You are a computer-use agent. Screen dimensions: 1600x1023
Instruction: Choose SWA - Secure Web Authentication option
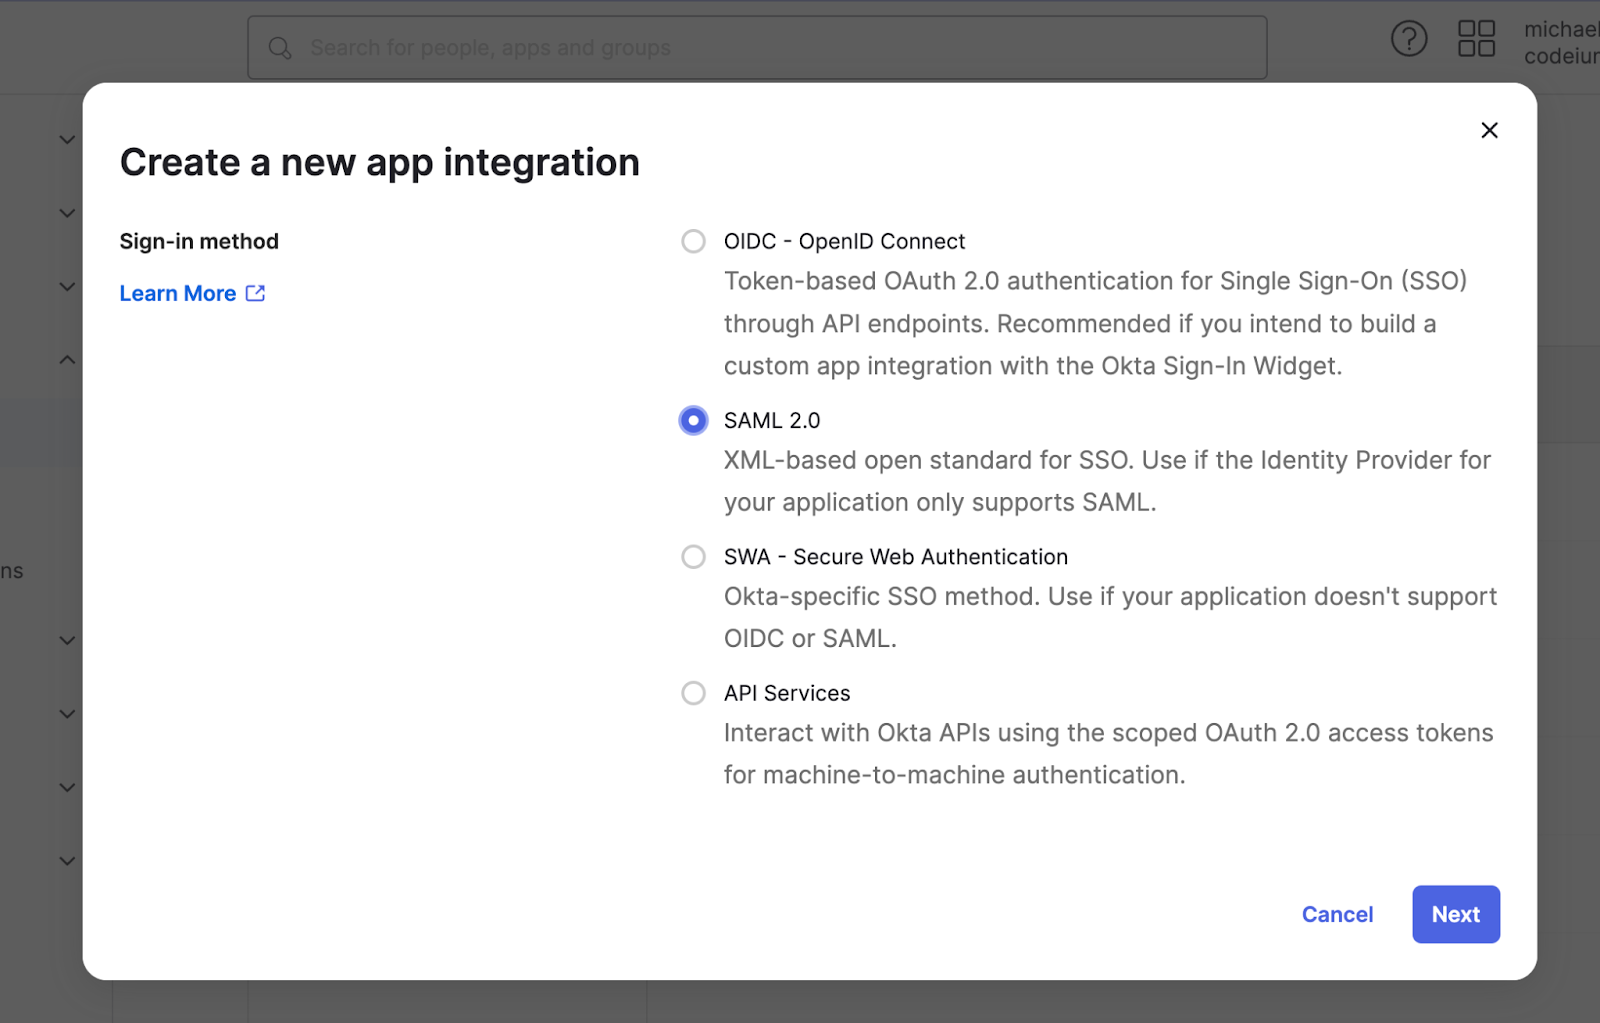point(693,556)
